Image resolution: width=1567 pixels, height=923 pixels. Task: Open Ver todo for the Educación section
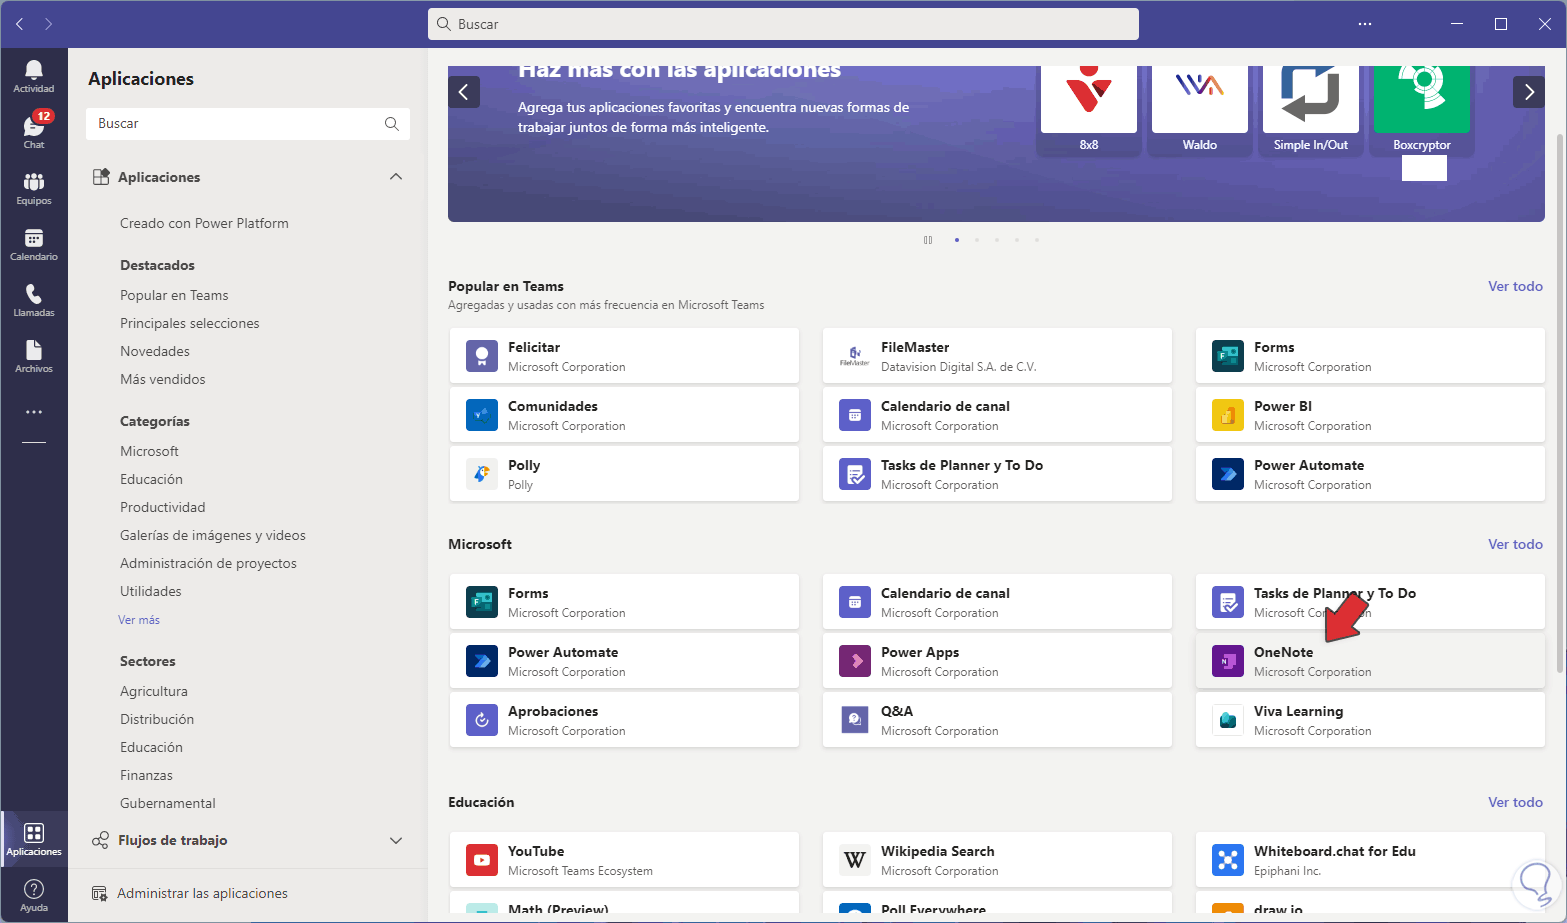pos(1515,802)
